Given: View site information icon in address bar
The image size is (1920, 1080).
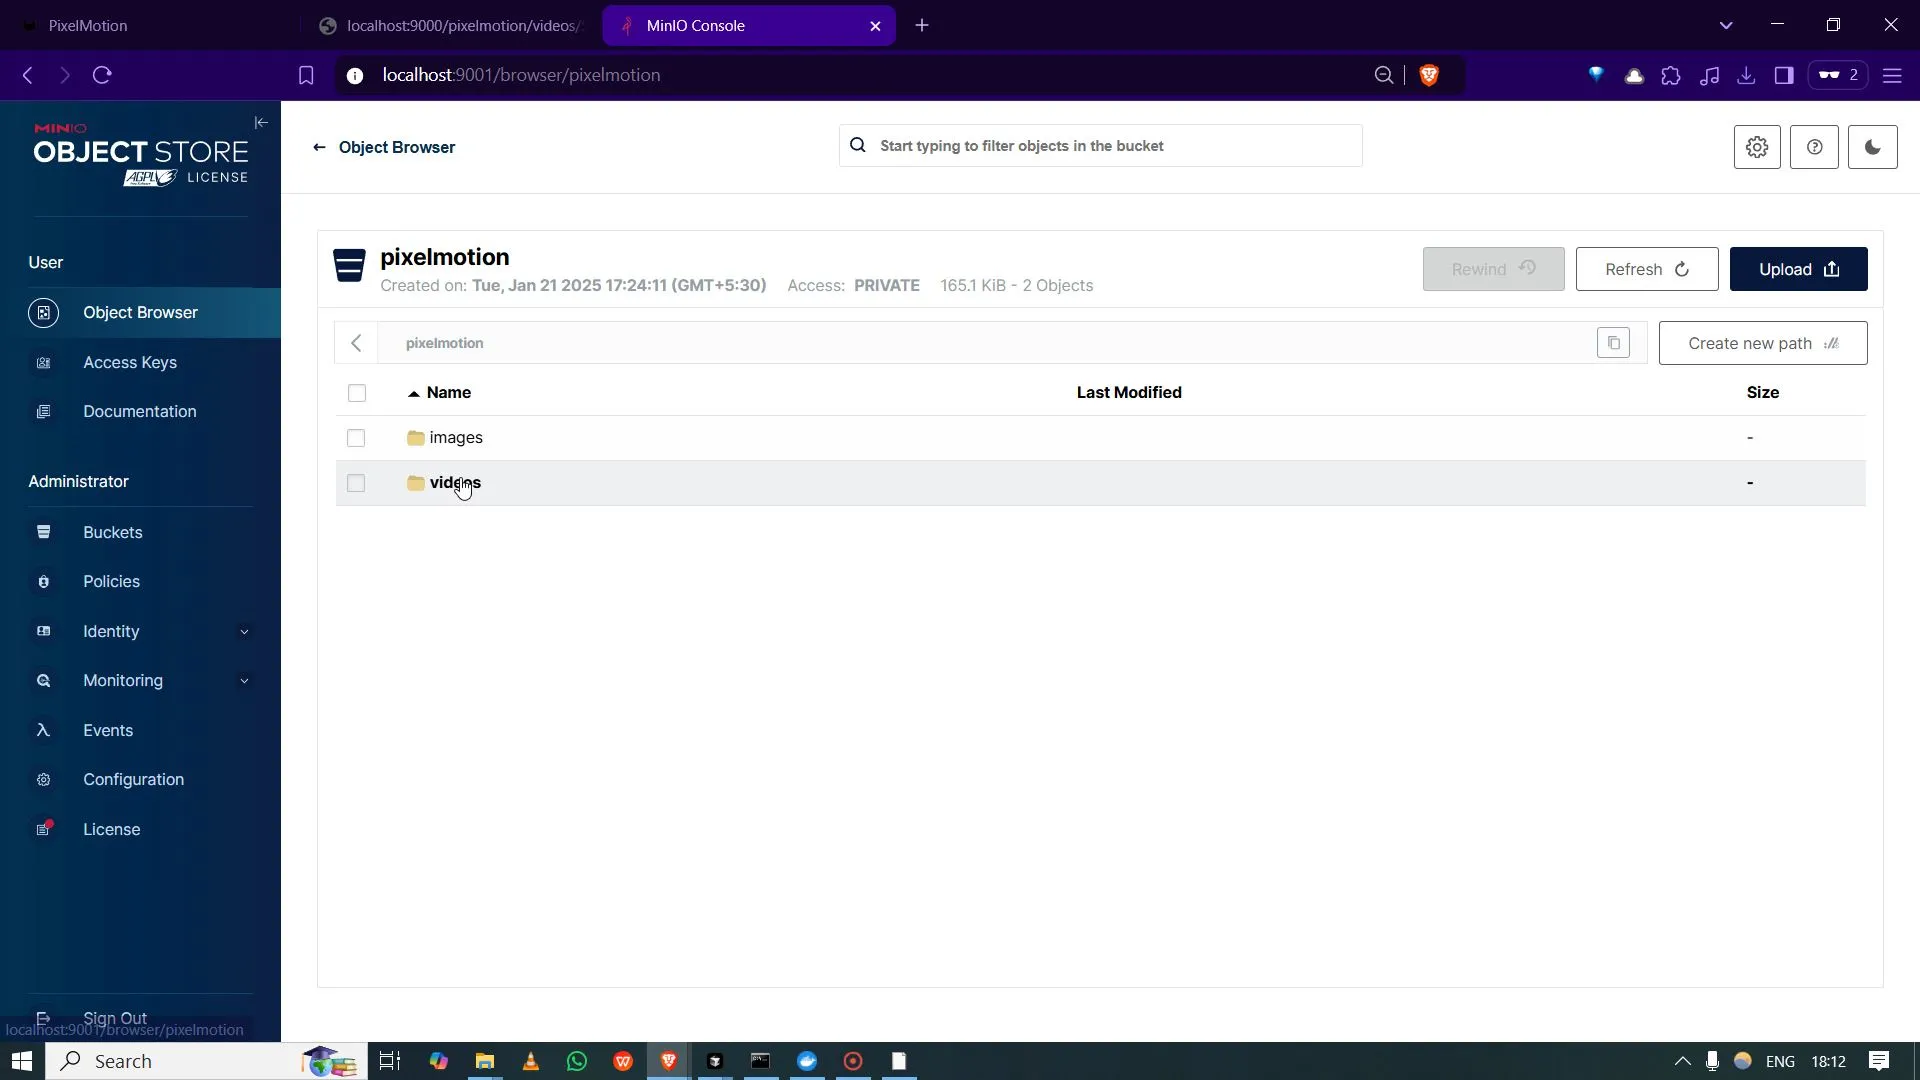Looking at the screenshot, I should pos(354,75).
